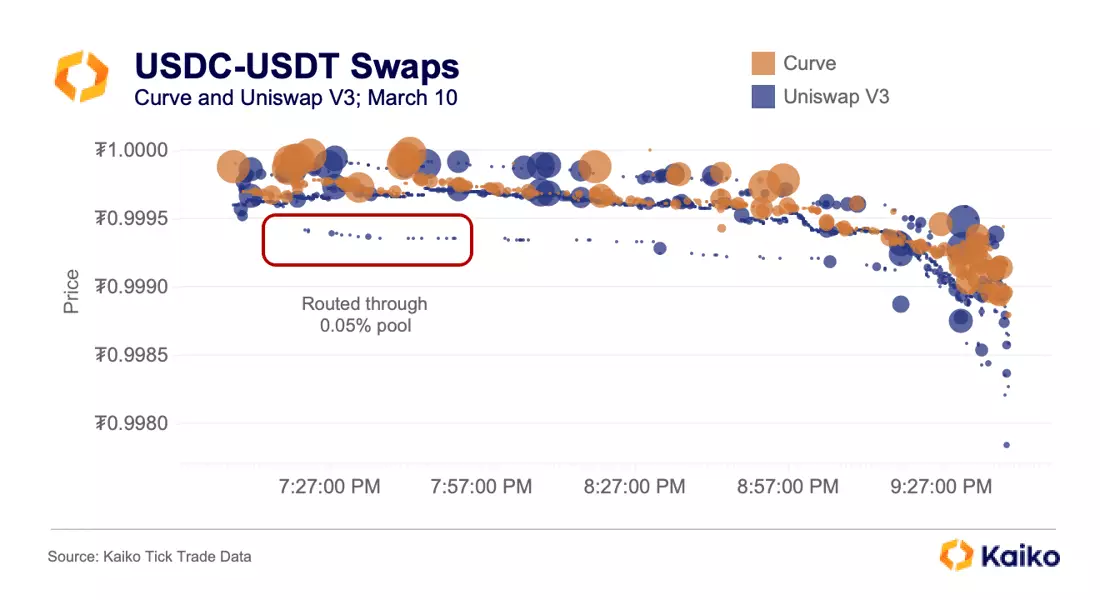
Task: Click the ₮0.9995 y-axis label
Action: [132, 218]
